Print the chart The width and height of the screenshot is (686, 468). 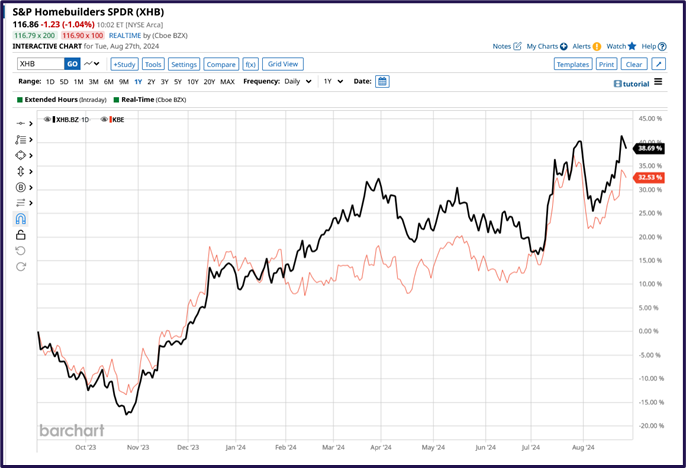point(606,64)
